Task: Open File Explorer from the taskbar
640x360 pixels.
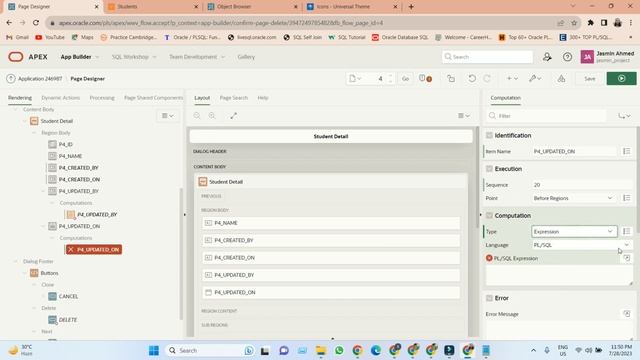Action: 321,350
